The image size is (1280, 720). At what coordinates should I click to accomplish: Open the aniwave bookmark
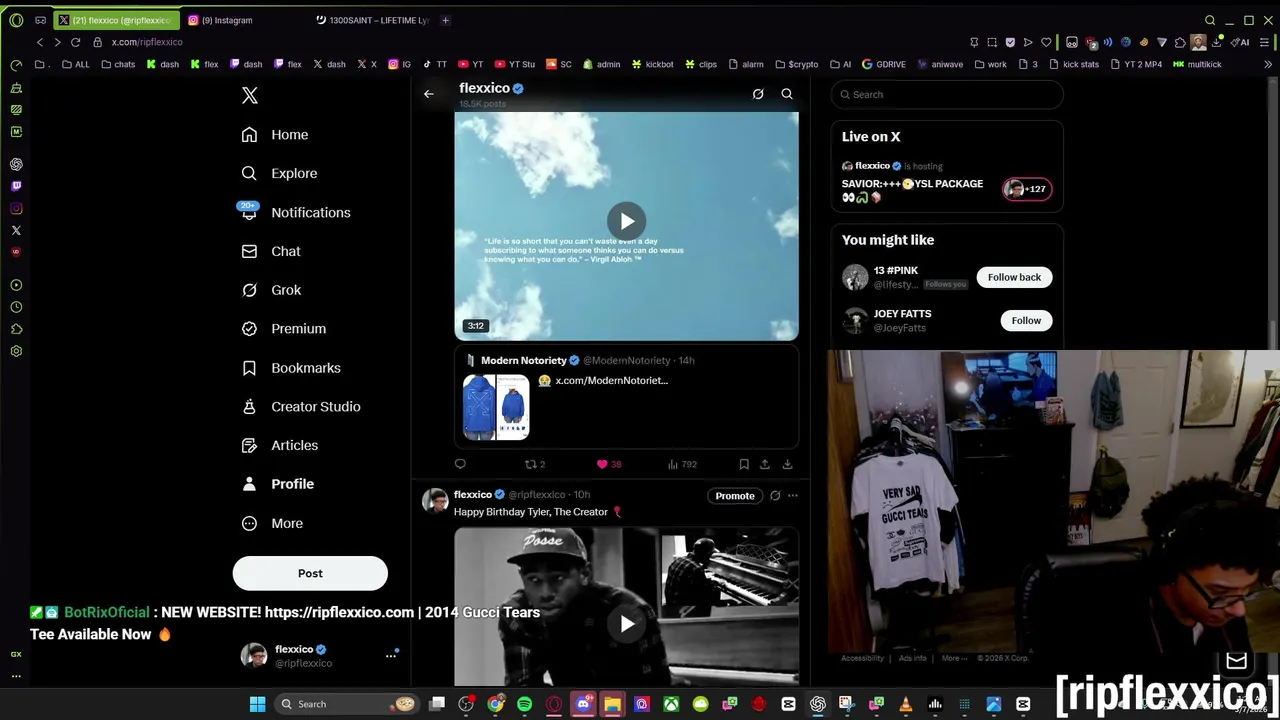point(940,64)
